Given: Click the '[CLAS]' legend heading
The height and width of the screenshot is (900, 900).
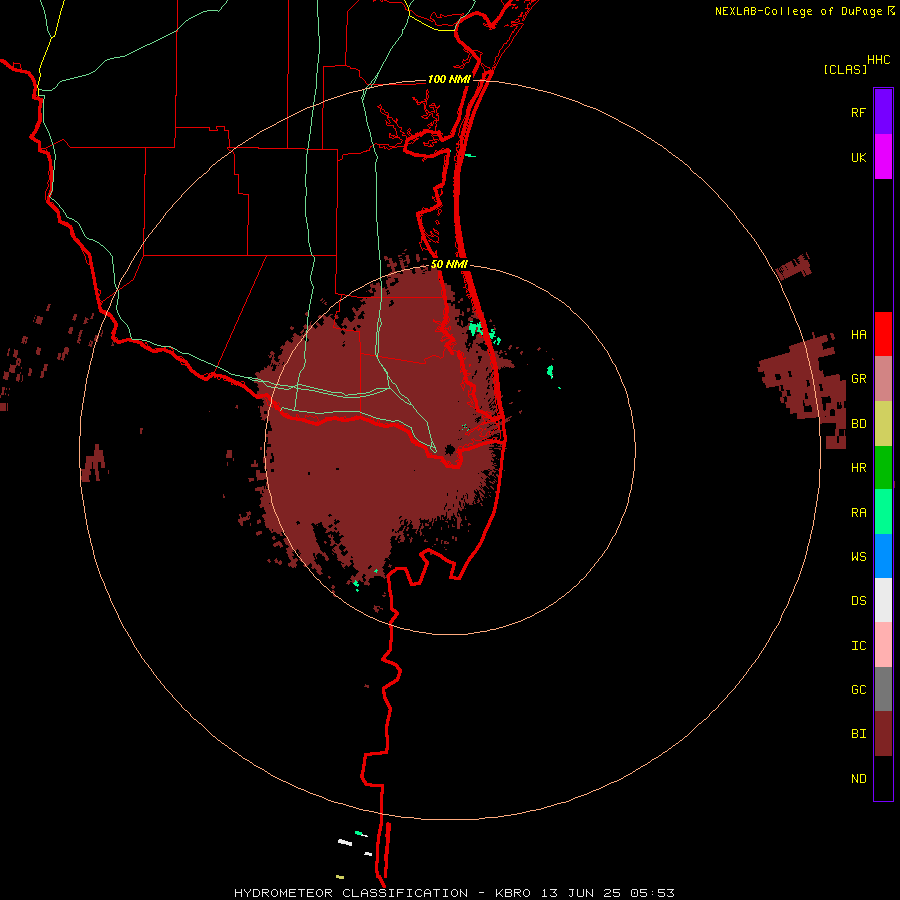Looking at the screenshot, I should [x=845, y=69].
